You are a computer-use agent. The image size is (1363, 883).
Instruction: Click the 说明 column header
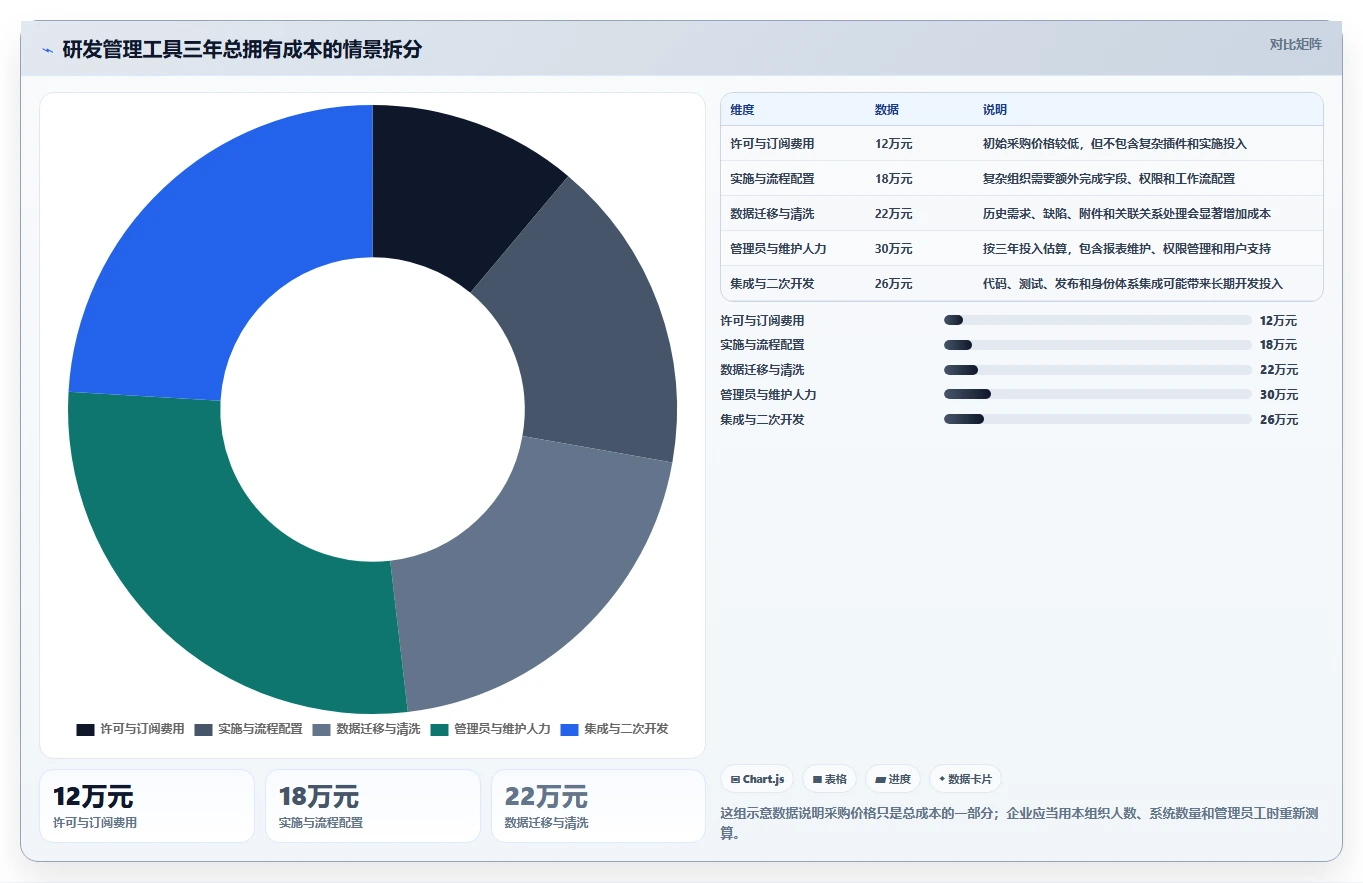[995, 110]
